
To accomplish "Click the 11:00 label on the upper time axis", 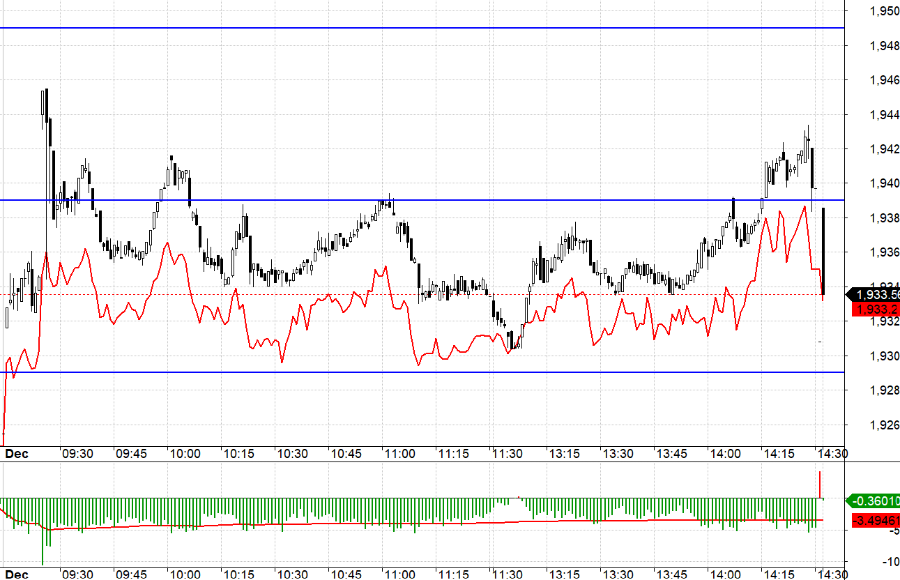I will pos(399,453).
